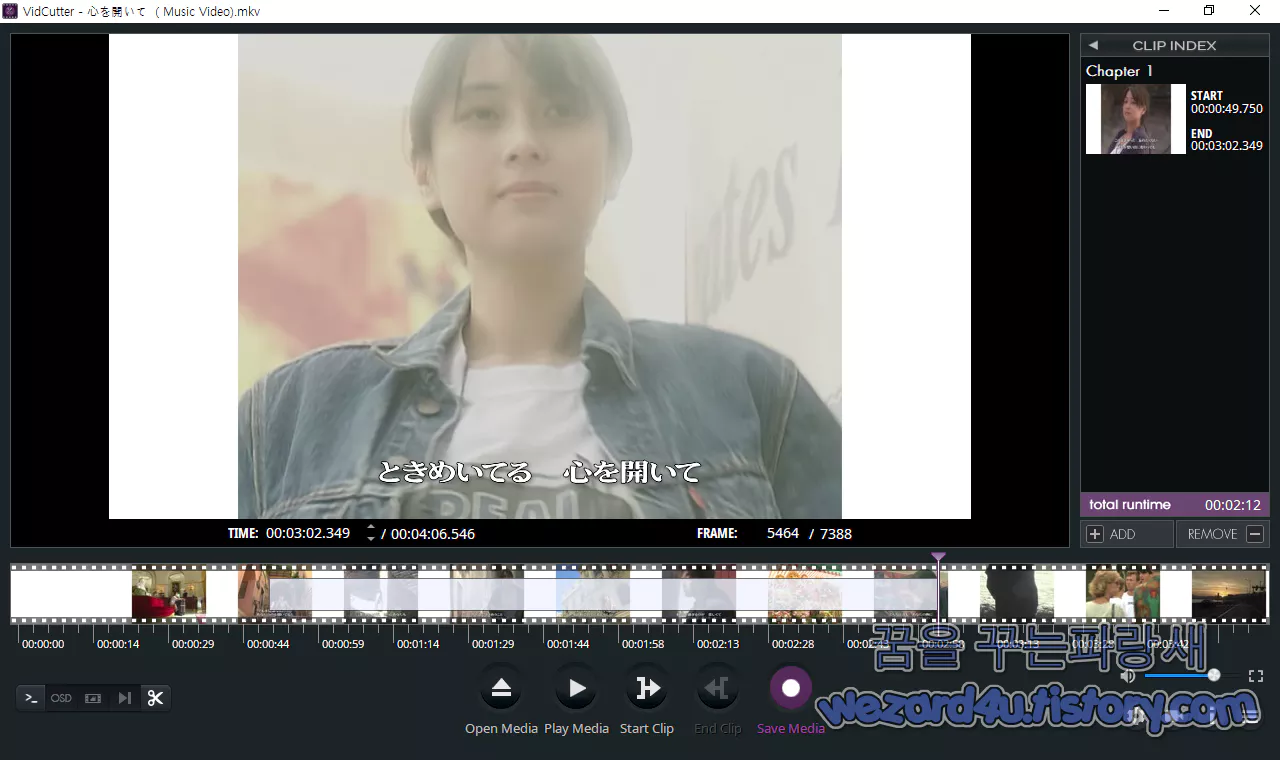The image size is (1280, 760).
Task: Seek to the blonde woman thumbnail on the timeline
Action: pyautogui.click(x=1123, y=594)
